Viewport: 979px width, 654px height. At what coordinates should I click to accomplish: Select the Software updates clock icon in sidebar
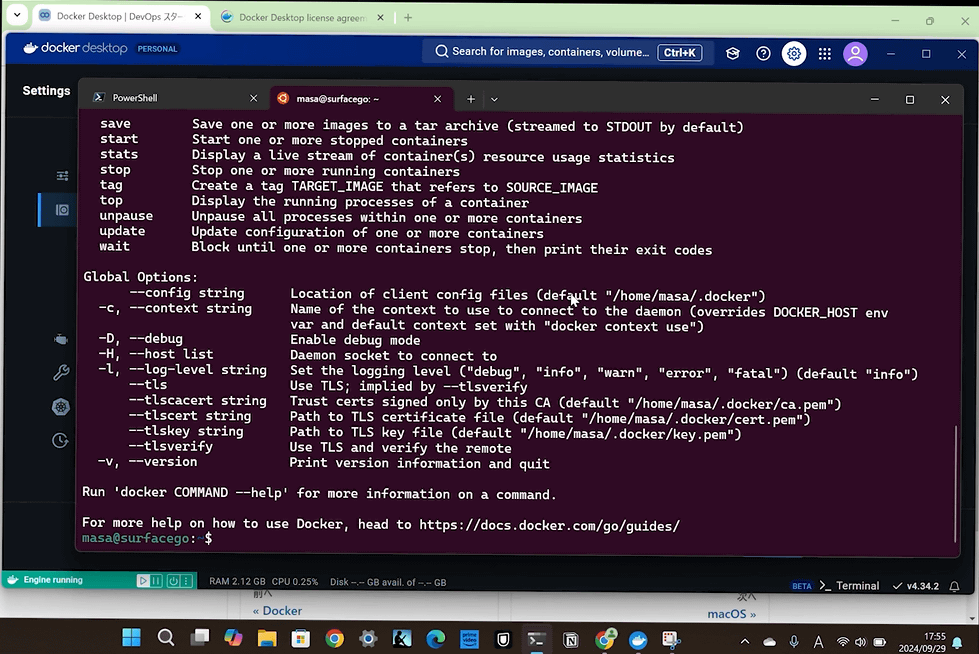61,440
